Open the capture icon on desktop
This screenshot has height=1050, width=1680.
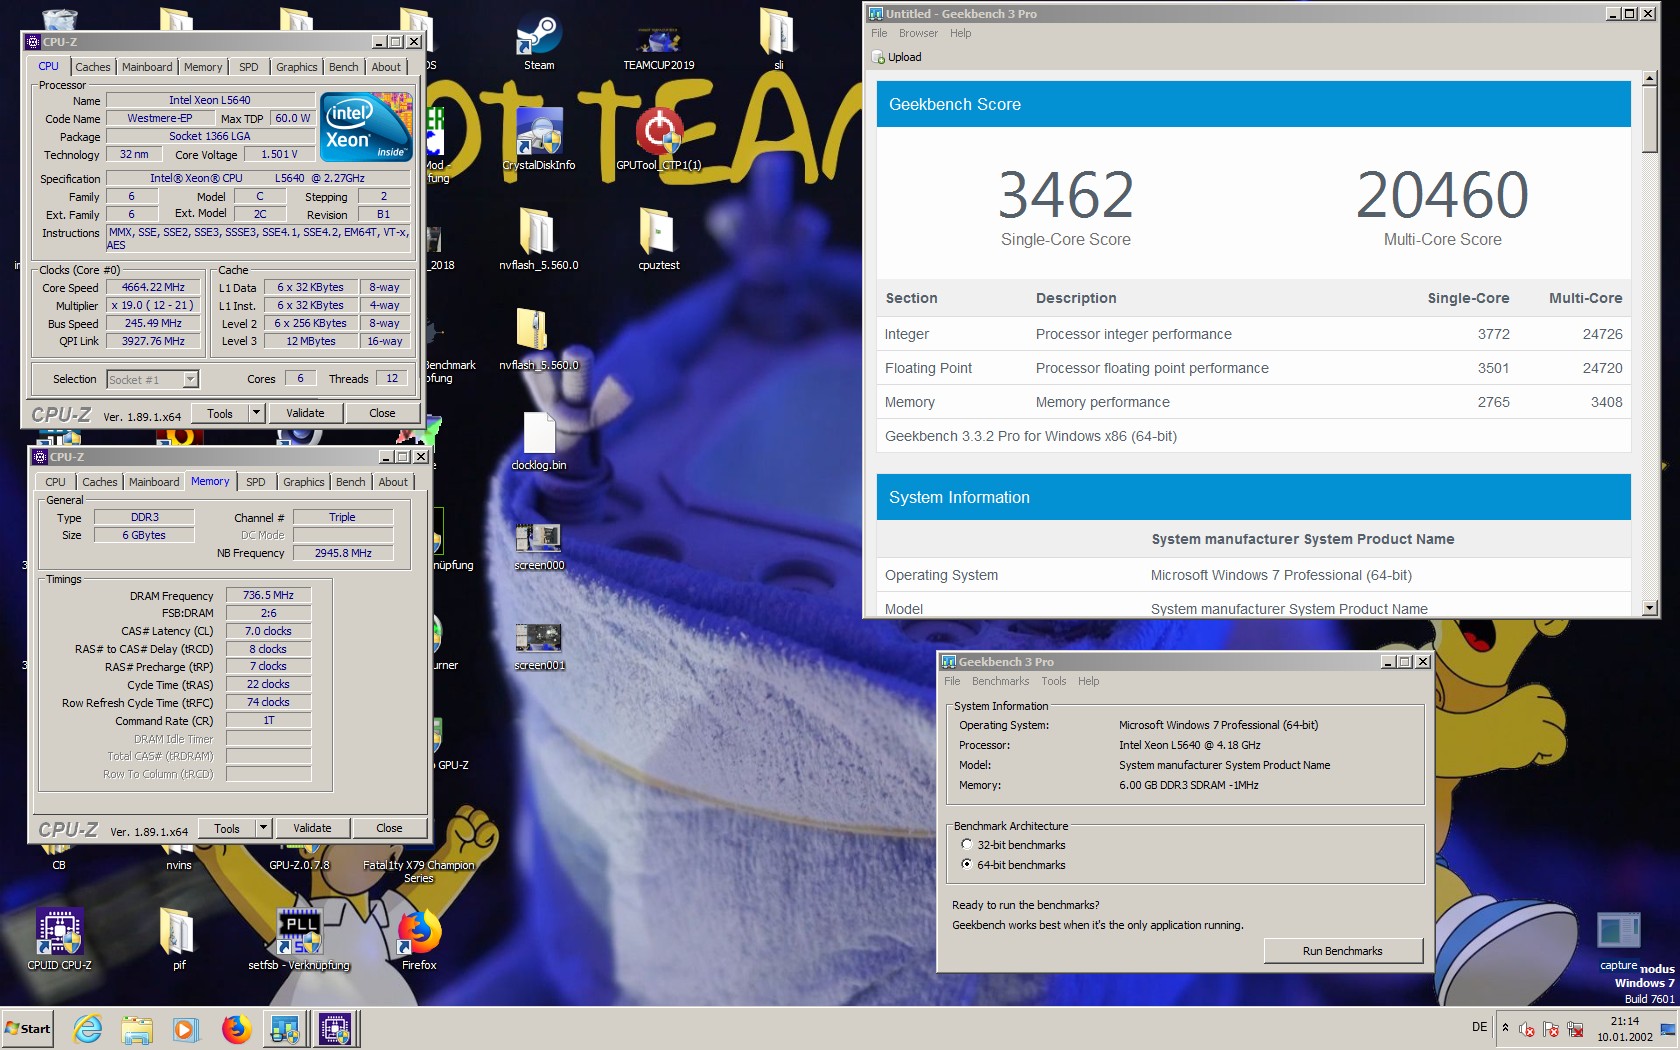(x=1619, y=940)
